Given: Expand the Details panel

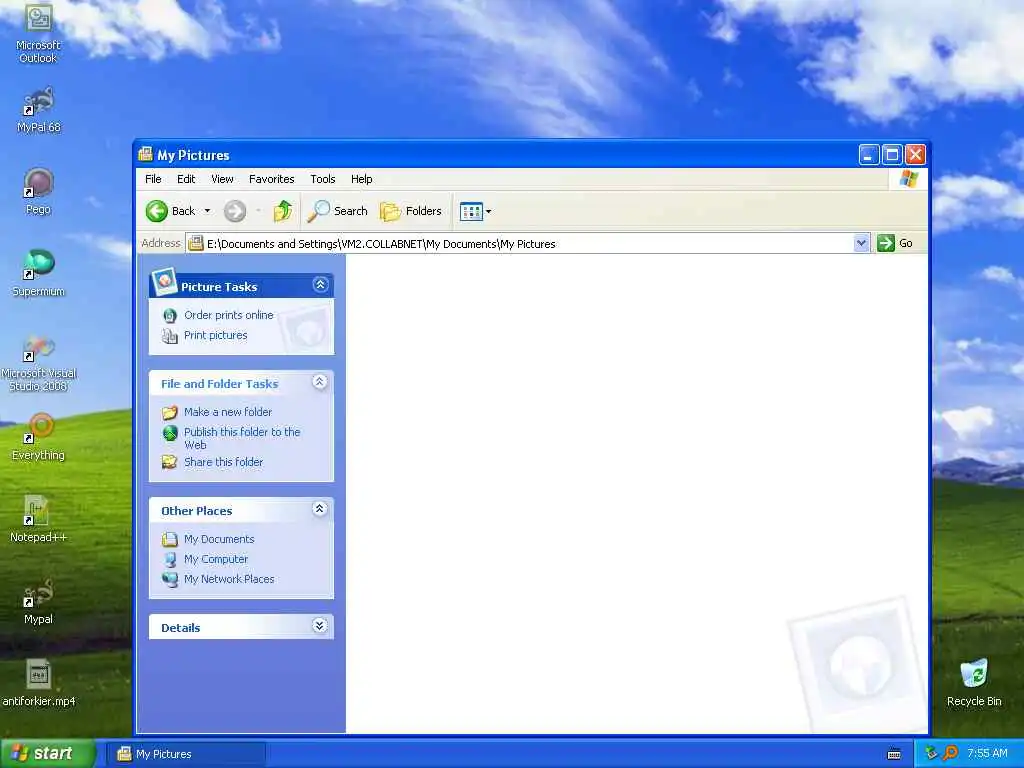Looking at the screenshot, I should point(319,626).
